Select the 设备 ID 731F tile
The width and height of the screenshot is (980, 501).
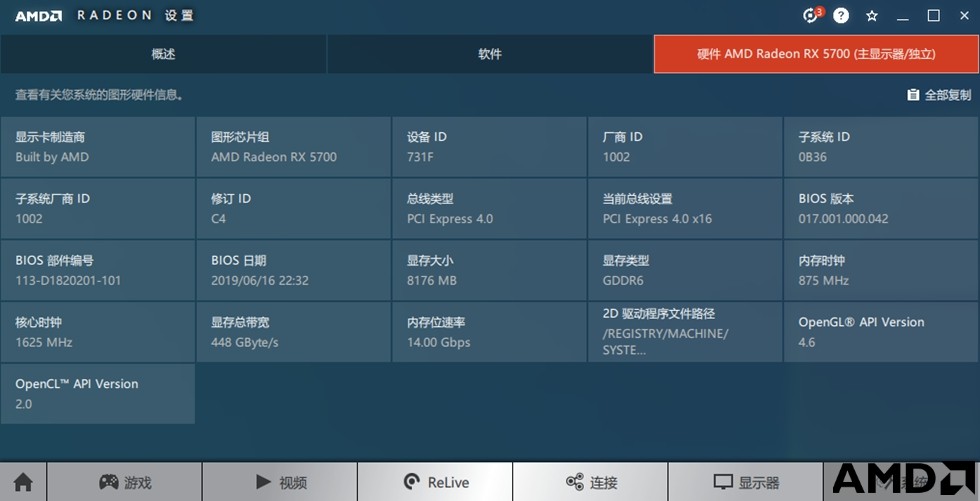(489, 146)
